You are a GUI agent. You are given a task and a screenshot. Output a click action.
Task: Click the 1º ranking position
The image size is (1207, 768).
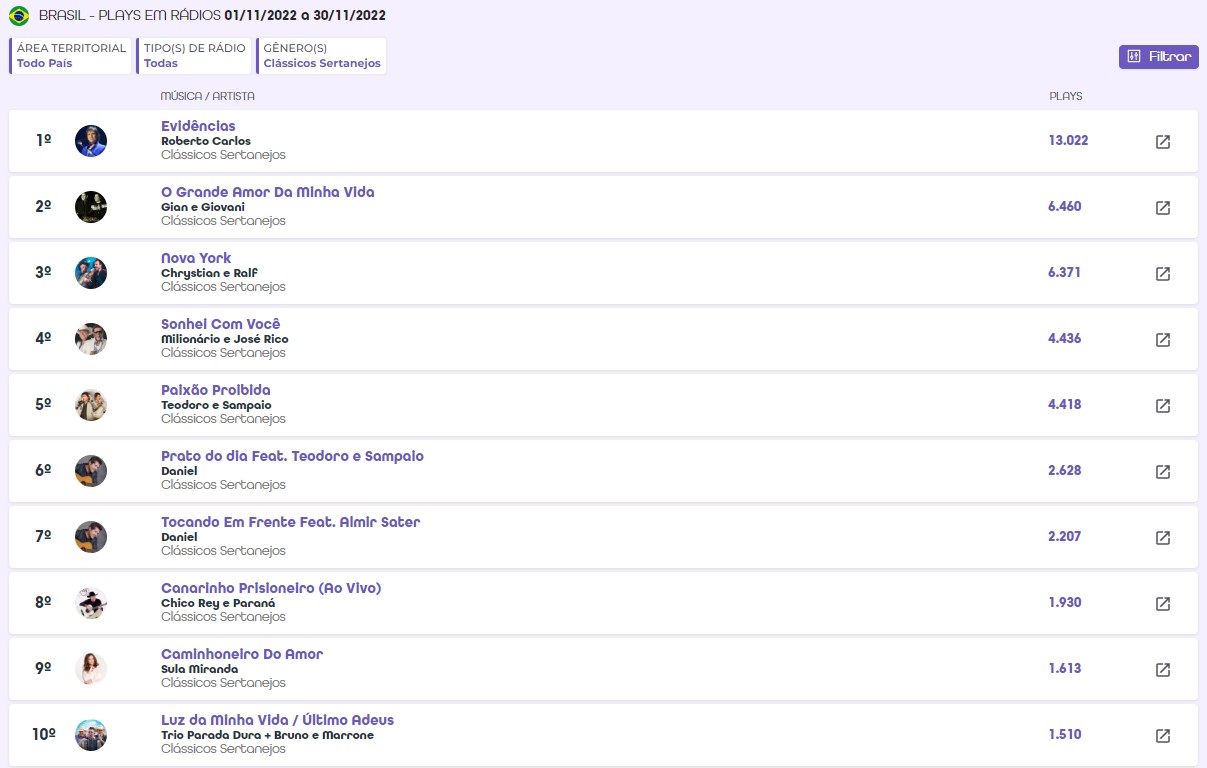pyautogui.click(x=43, y=141)
